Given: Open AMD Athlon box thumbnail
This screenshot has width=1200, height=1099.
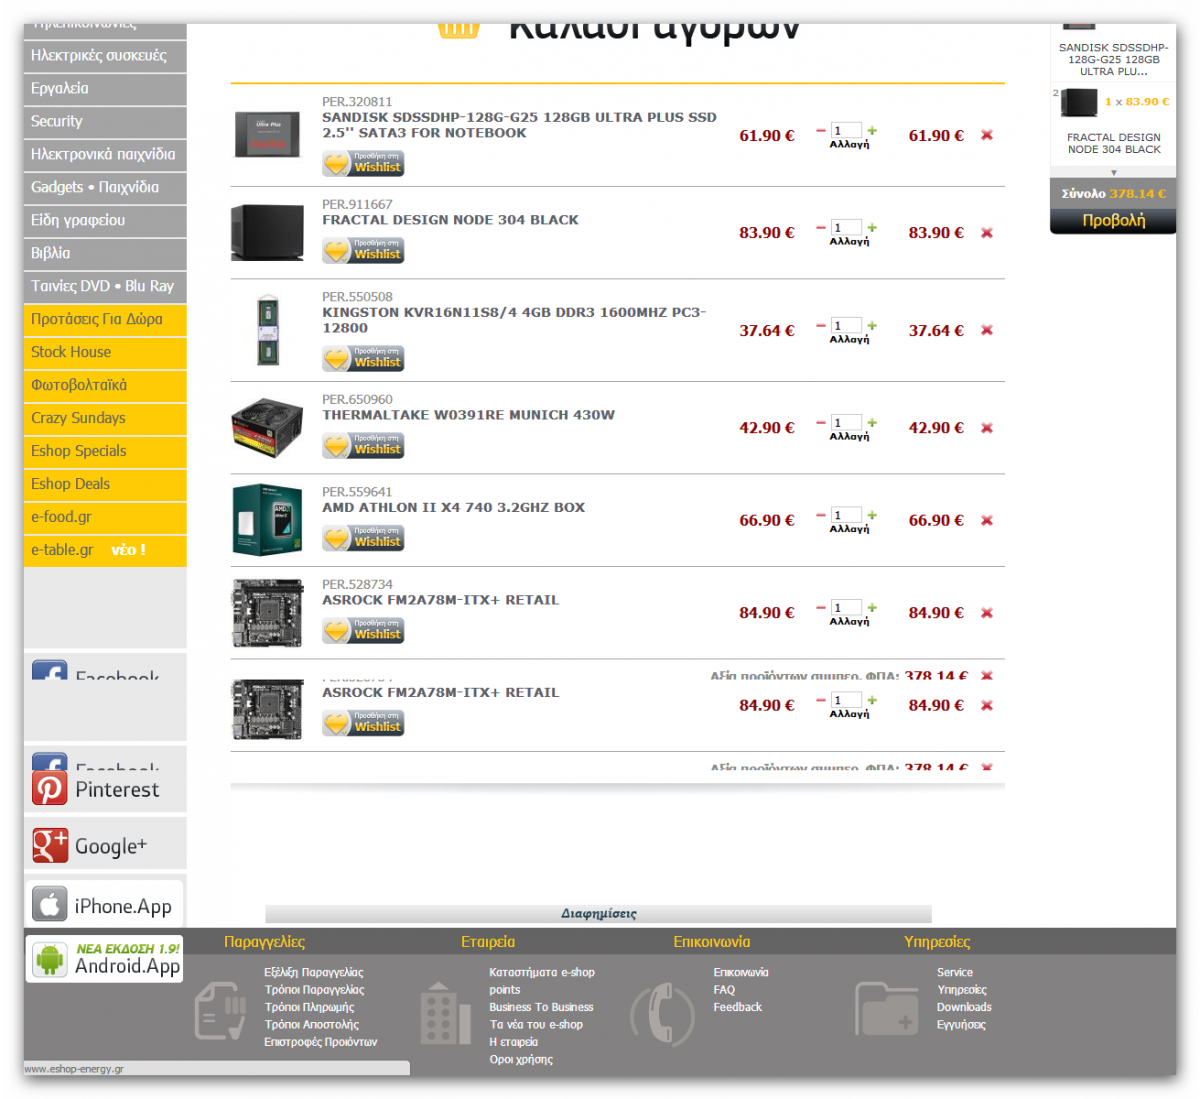Looking at the screenshot, I should (x=267, y=520).
